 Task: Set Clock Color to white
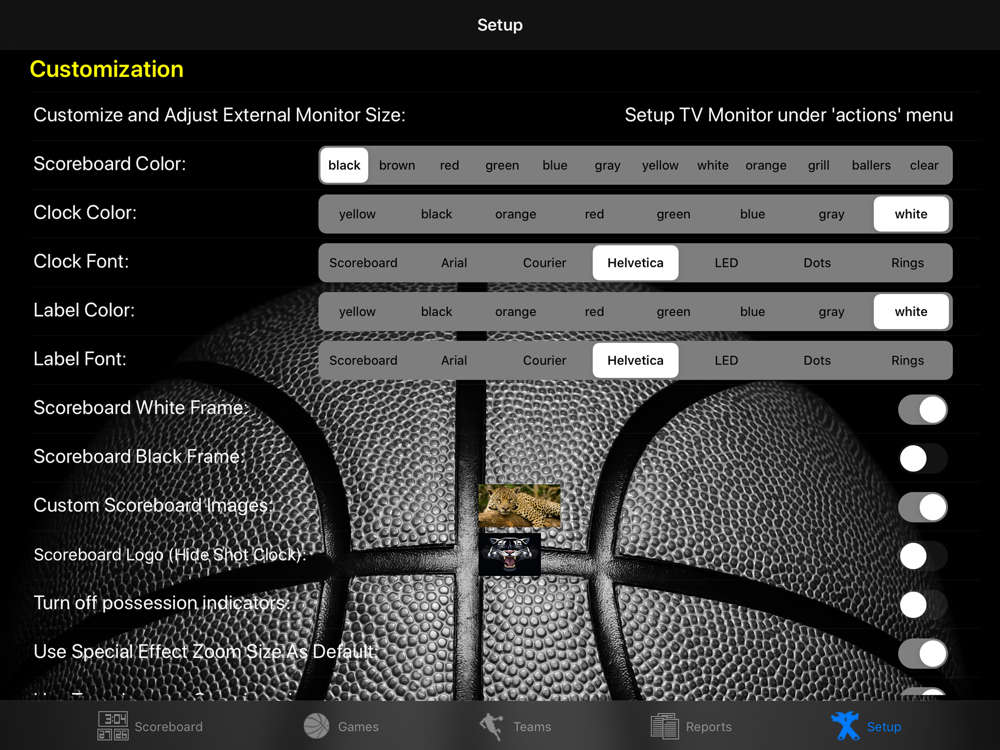coord(911,214)
